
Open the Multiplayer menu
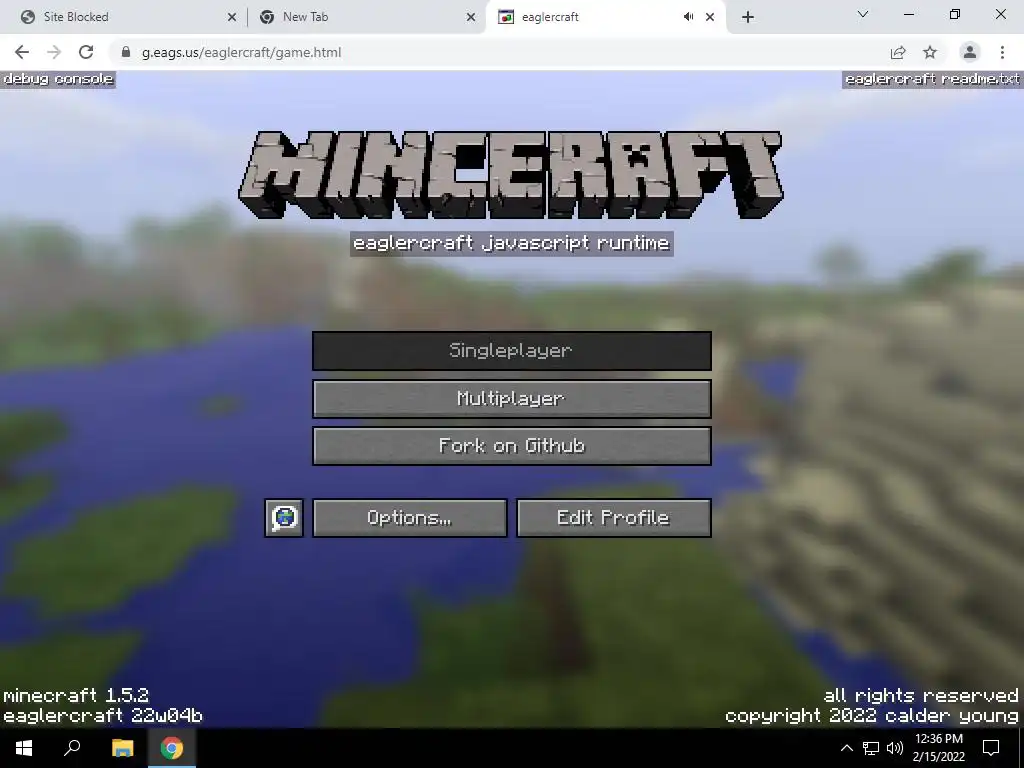pos(511,398)
